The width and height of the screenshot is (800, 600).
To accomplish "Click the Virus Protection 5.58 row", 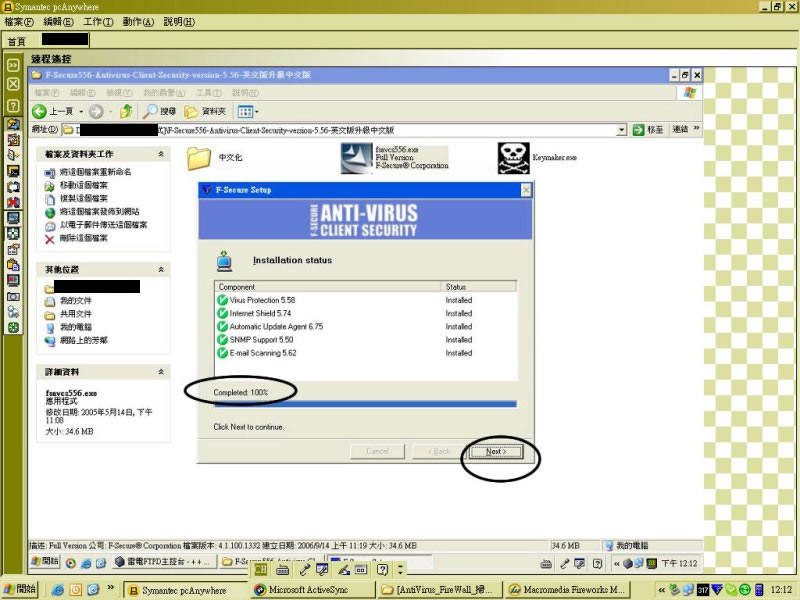I will [365, 300].
